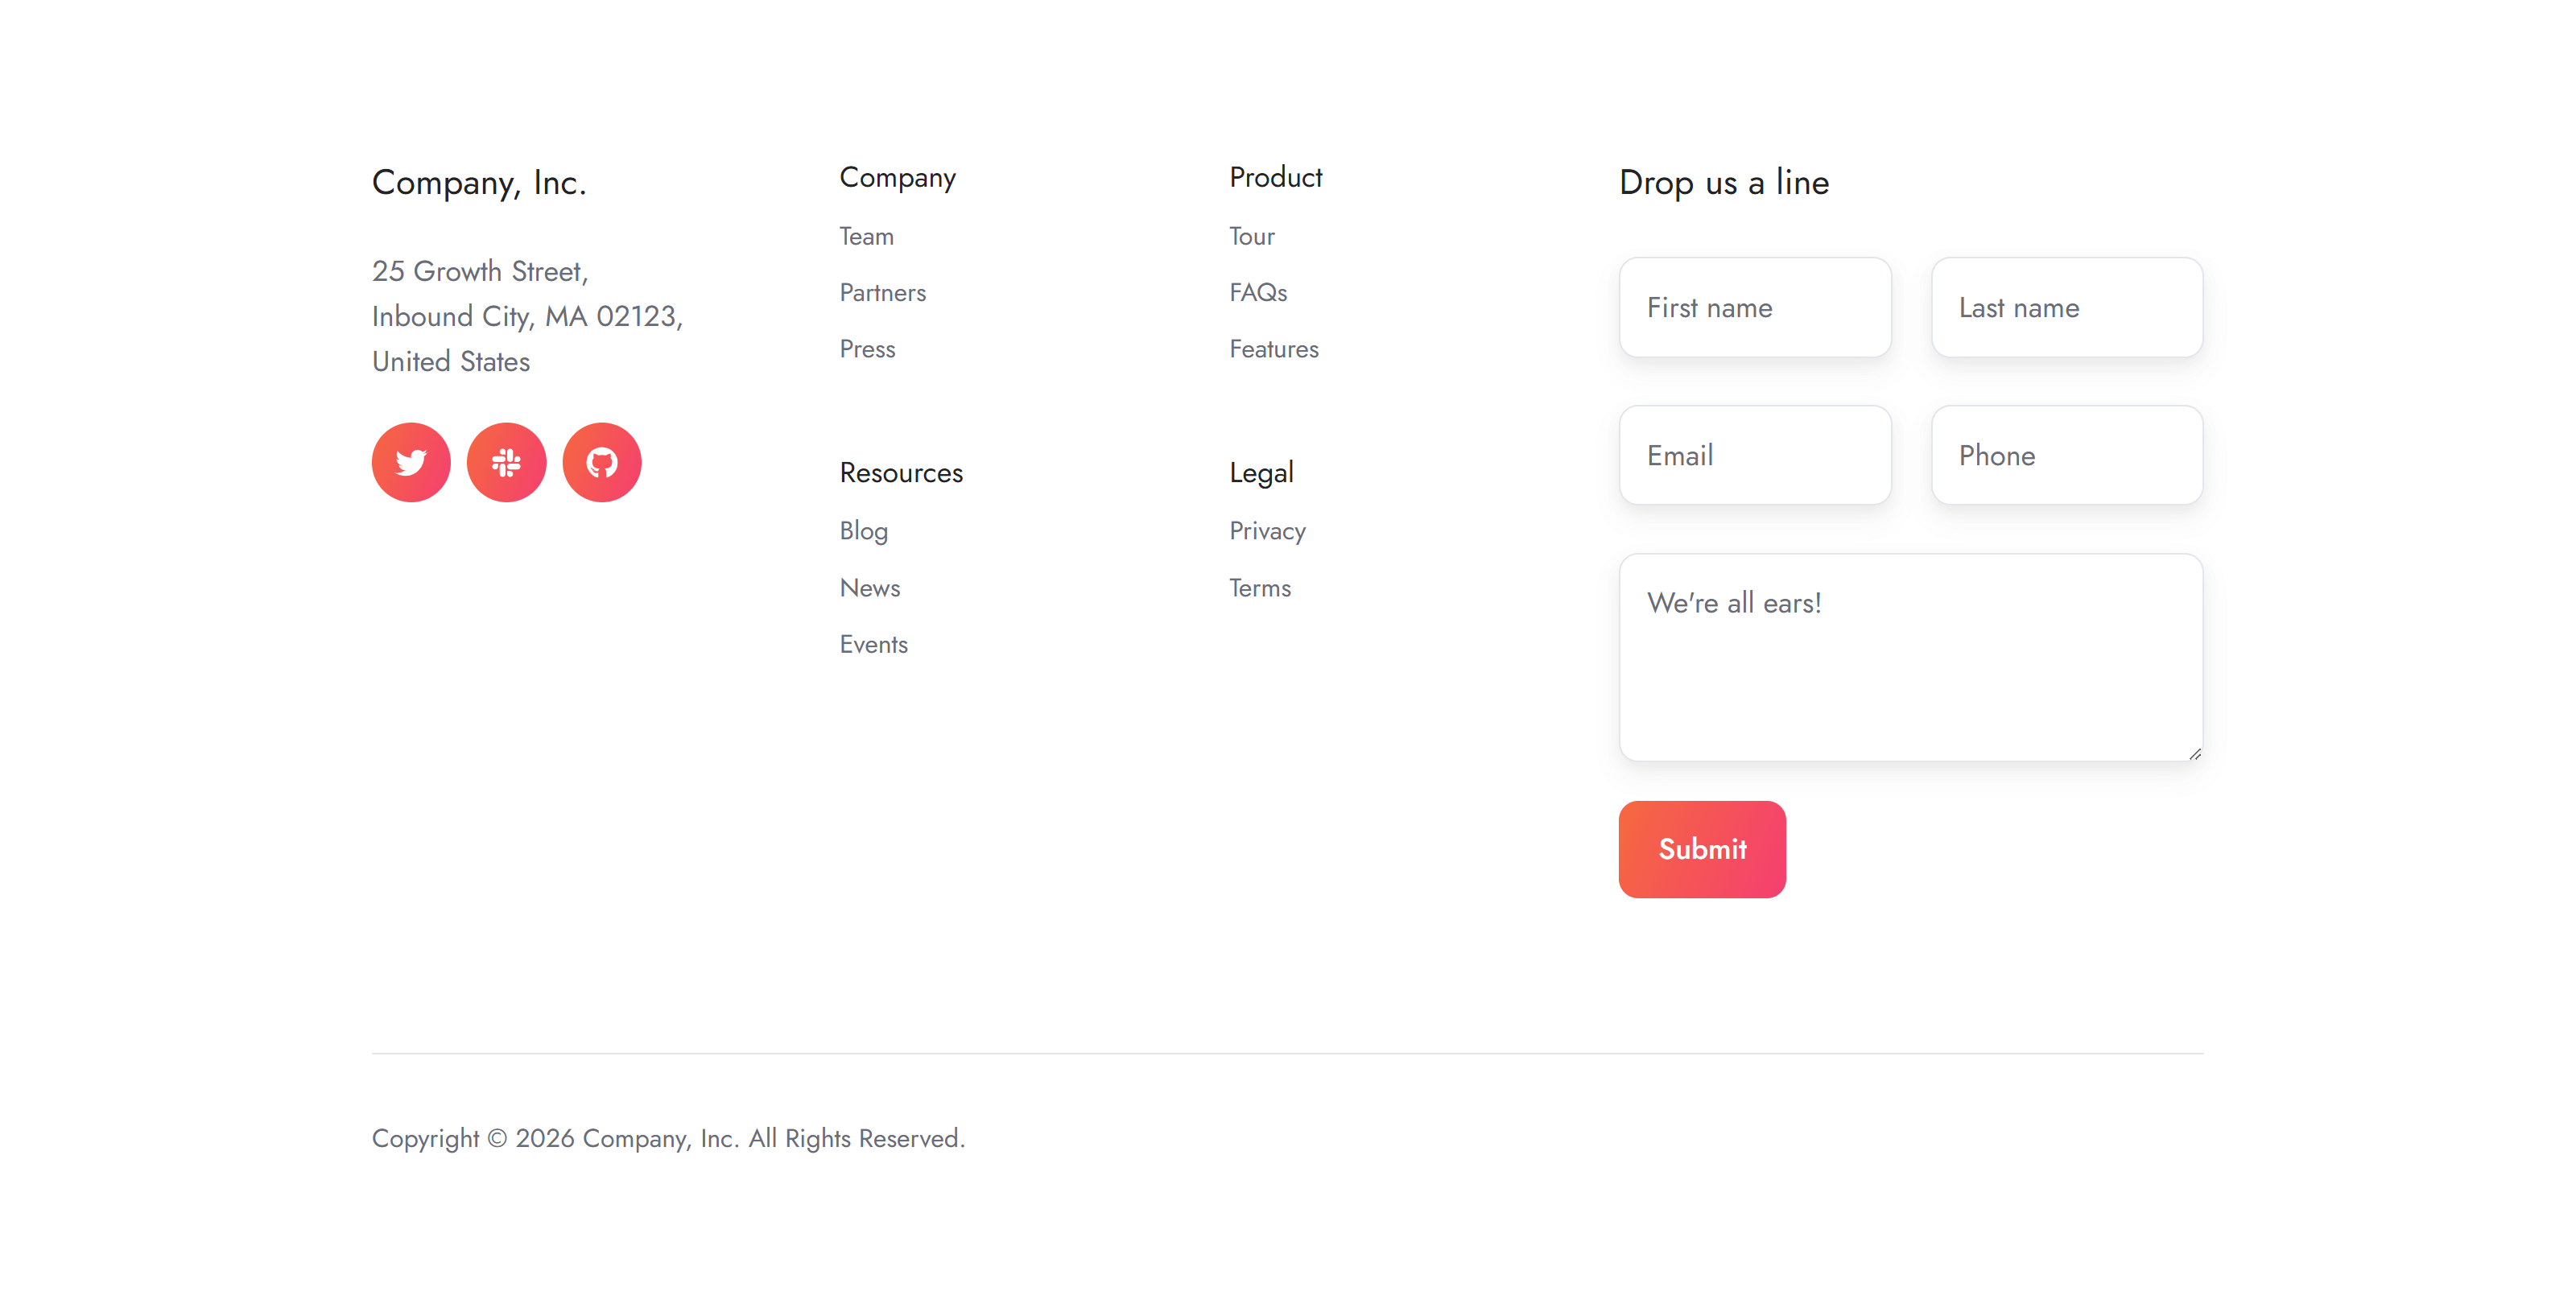
Task: Open the Press link
Action: tap(867, 349)
